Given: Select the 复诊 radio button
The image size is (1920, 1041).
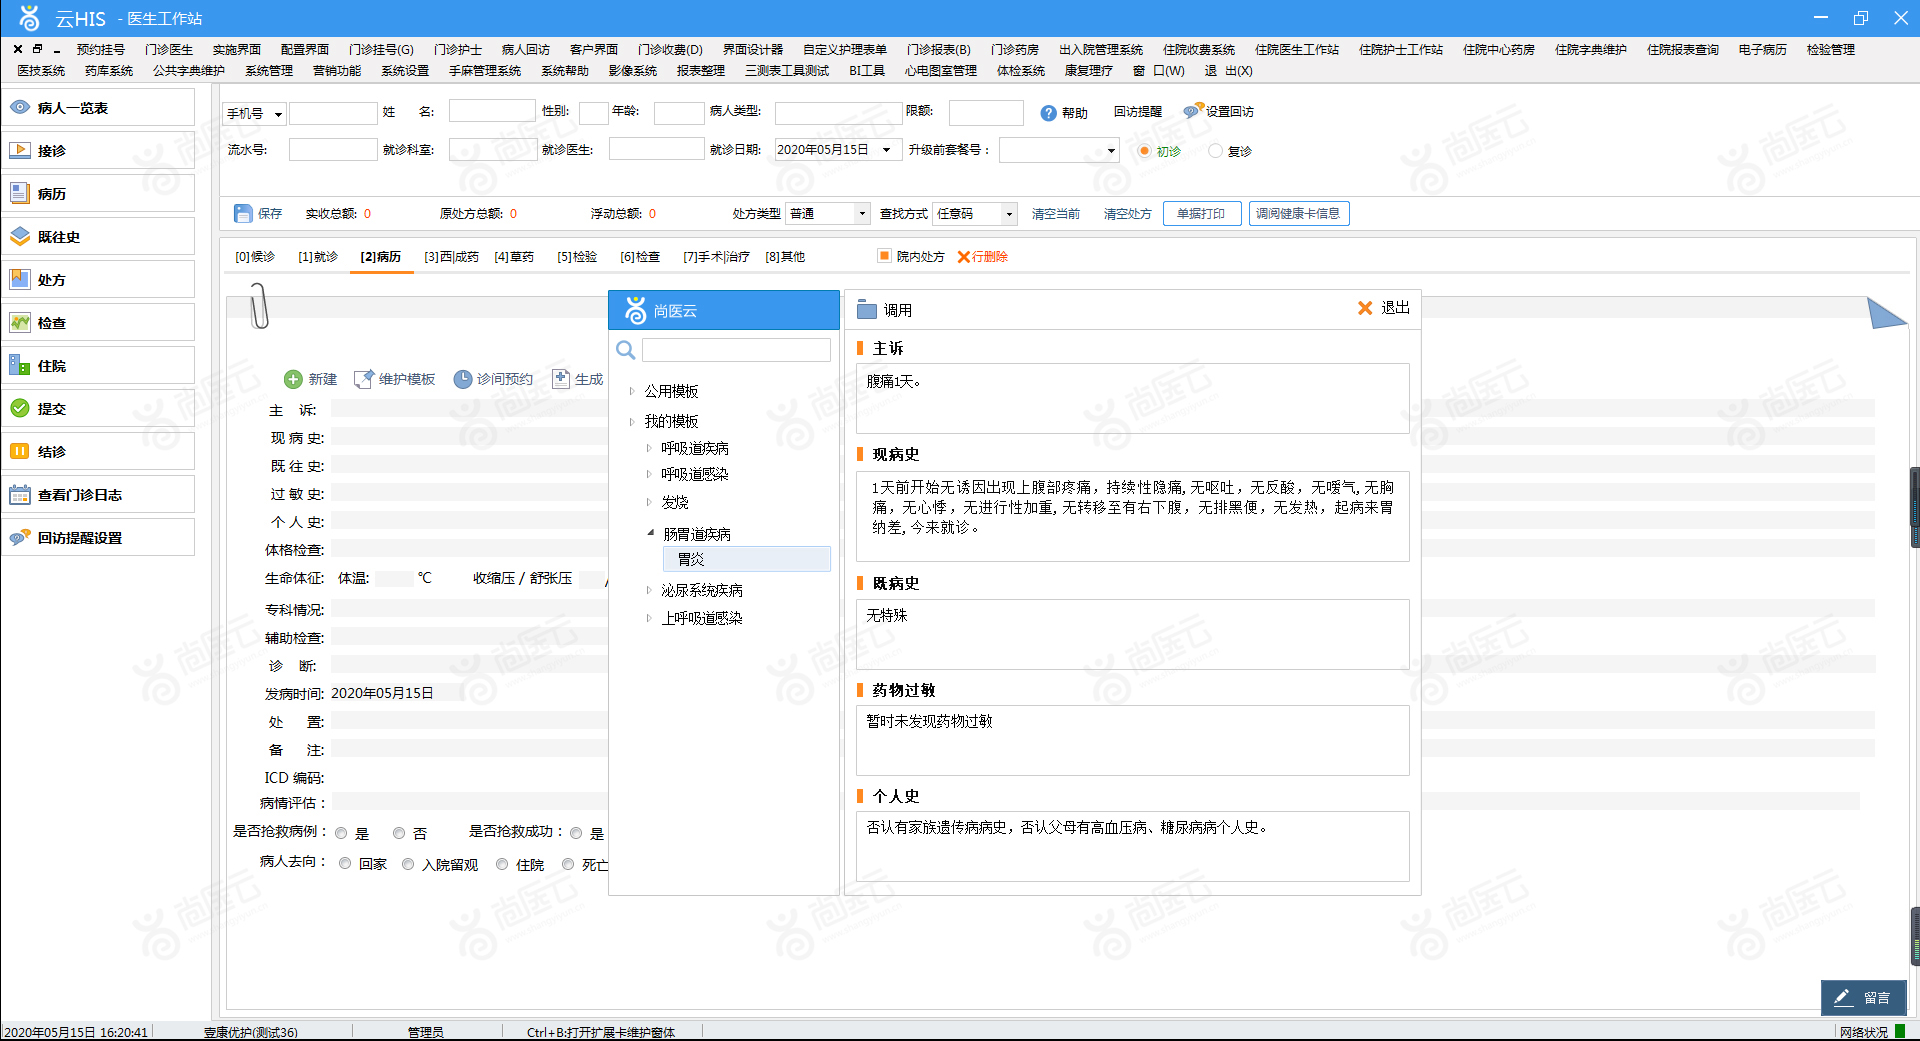Looking at the screenshot, I should coord(1215,151).
